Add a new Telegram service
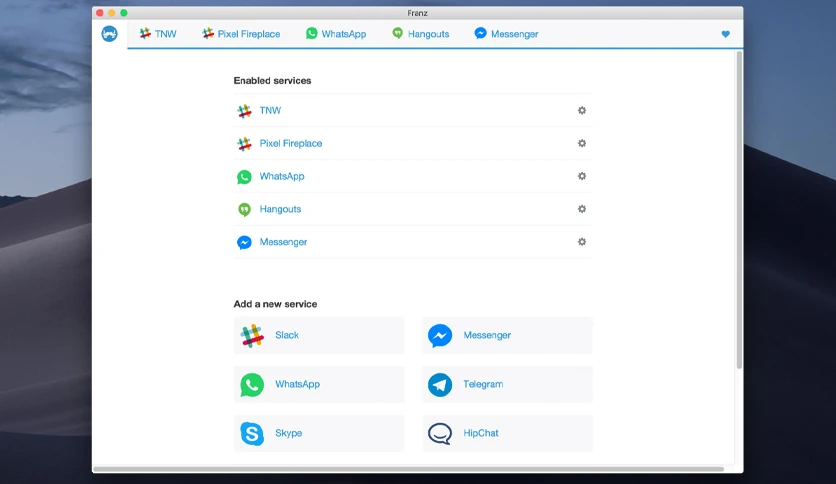This screenshot has width=836, height=484. [x=507, y=384]
